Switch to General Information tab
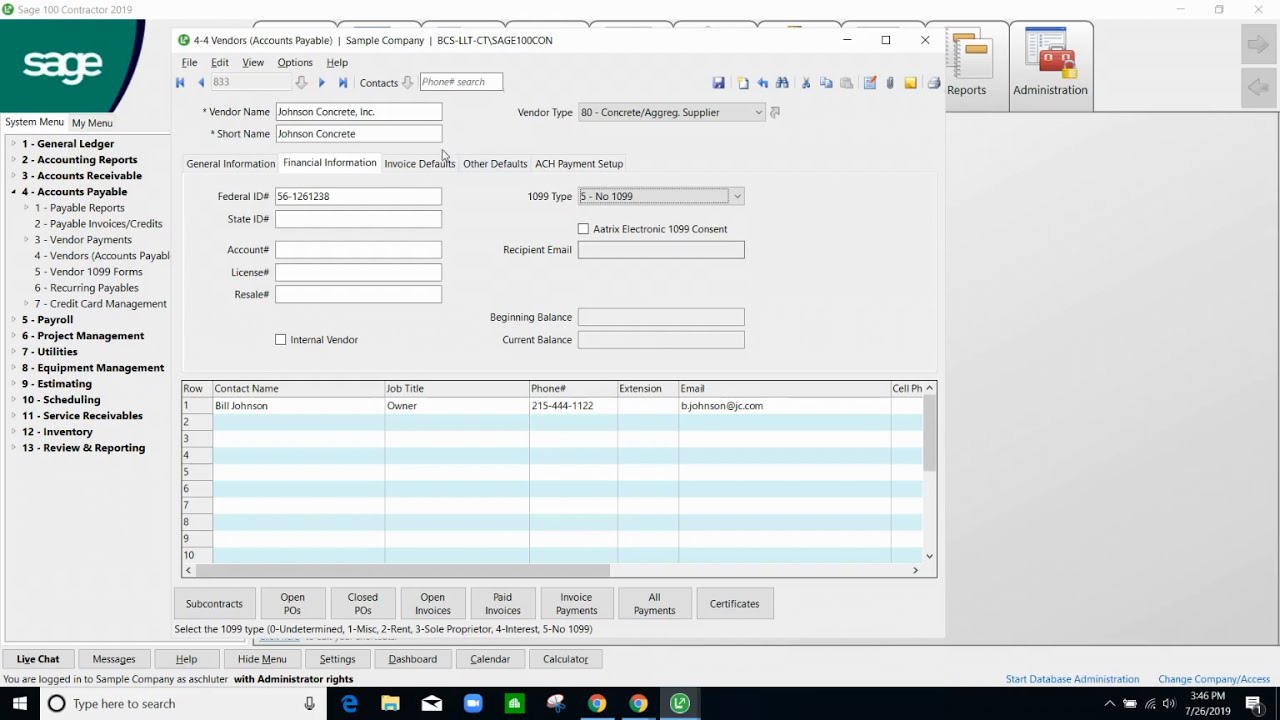The height and width of the screenshot is (720, 1280). pyautogui.click(x=230, y=164)
